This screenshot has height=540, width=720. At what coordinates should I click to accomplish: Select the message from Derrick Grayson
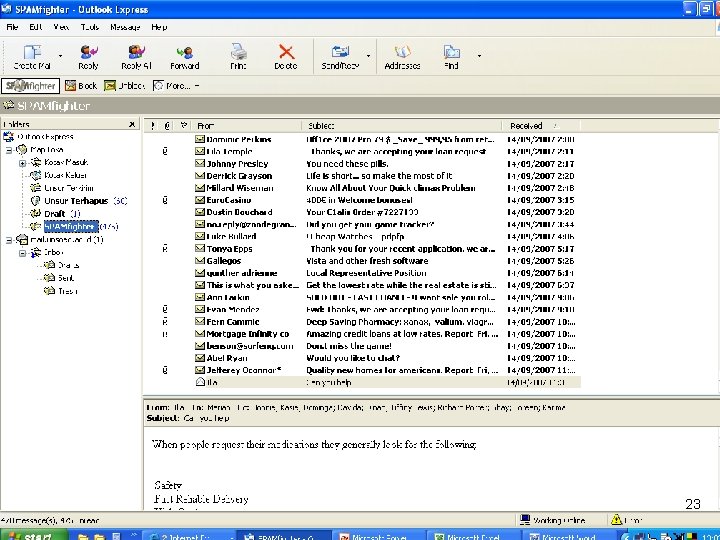pyautogui.click(x=363, y=176)
